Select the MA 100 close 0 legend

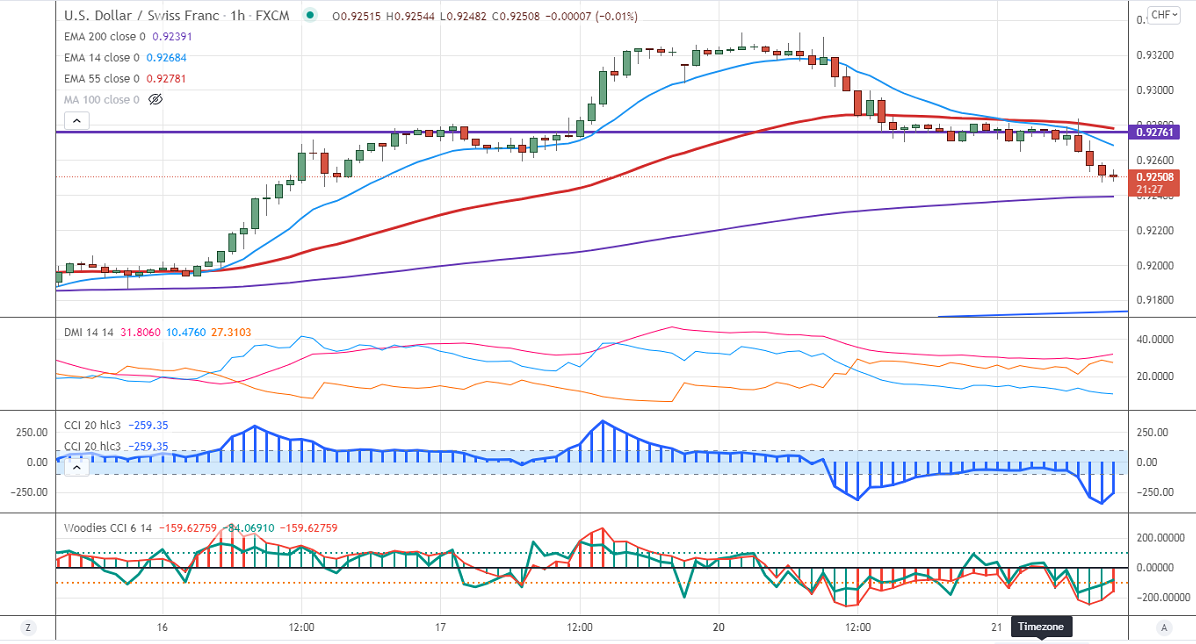tap(101, 99)
